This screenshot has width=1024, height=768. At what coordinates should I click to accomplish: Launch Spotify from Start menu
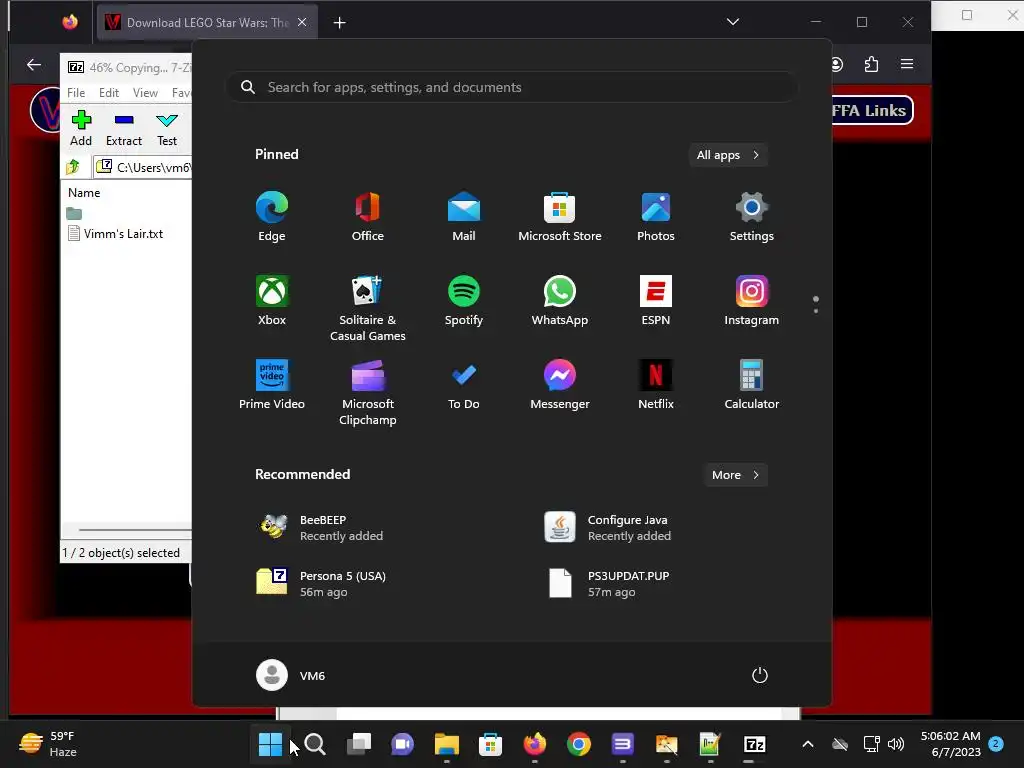click(464, 300)
